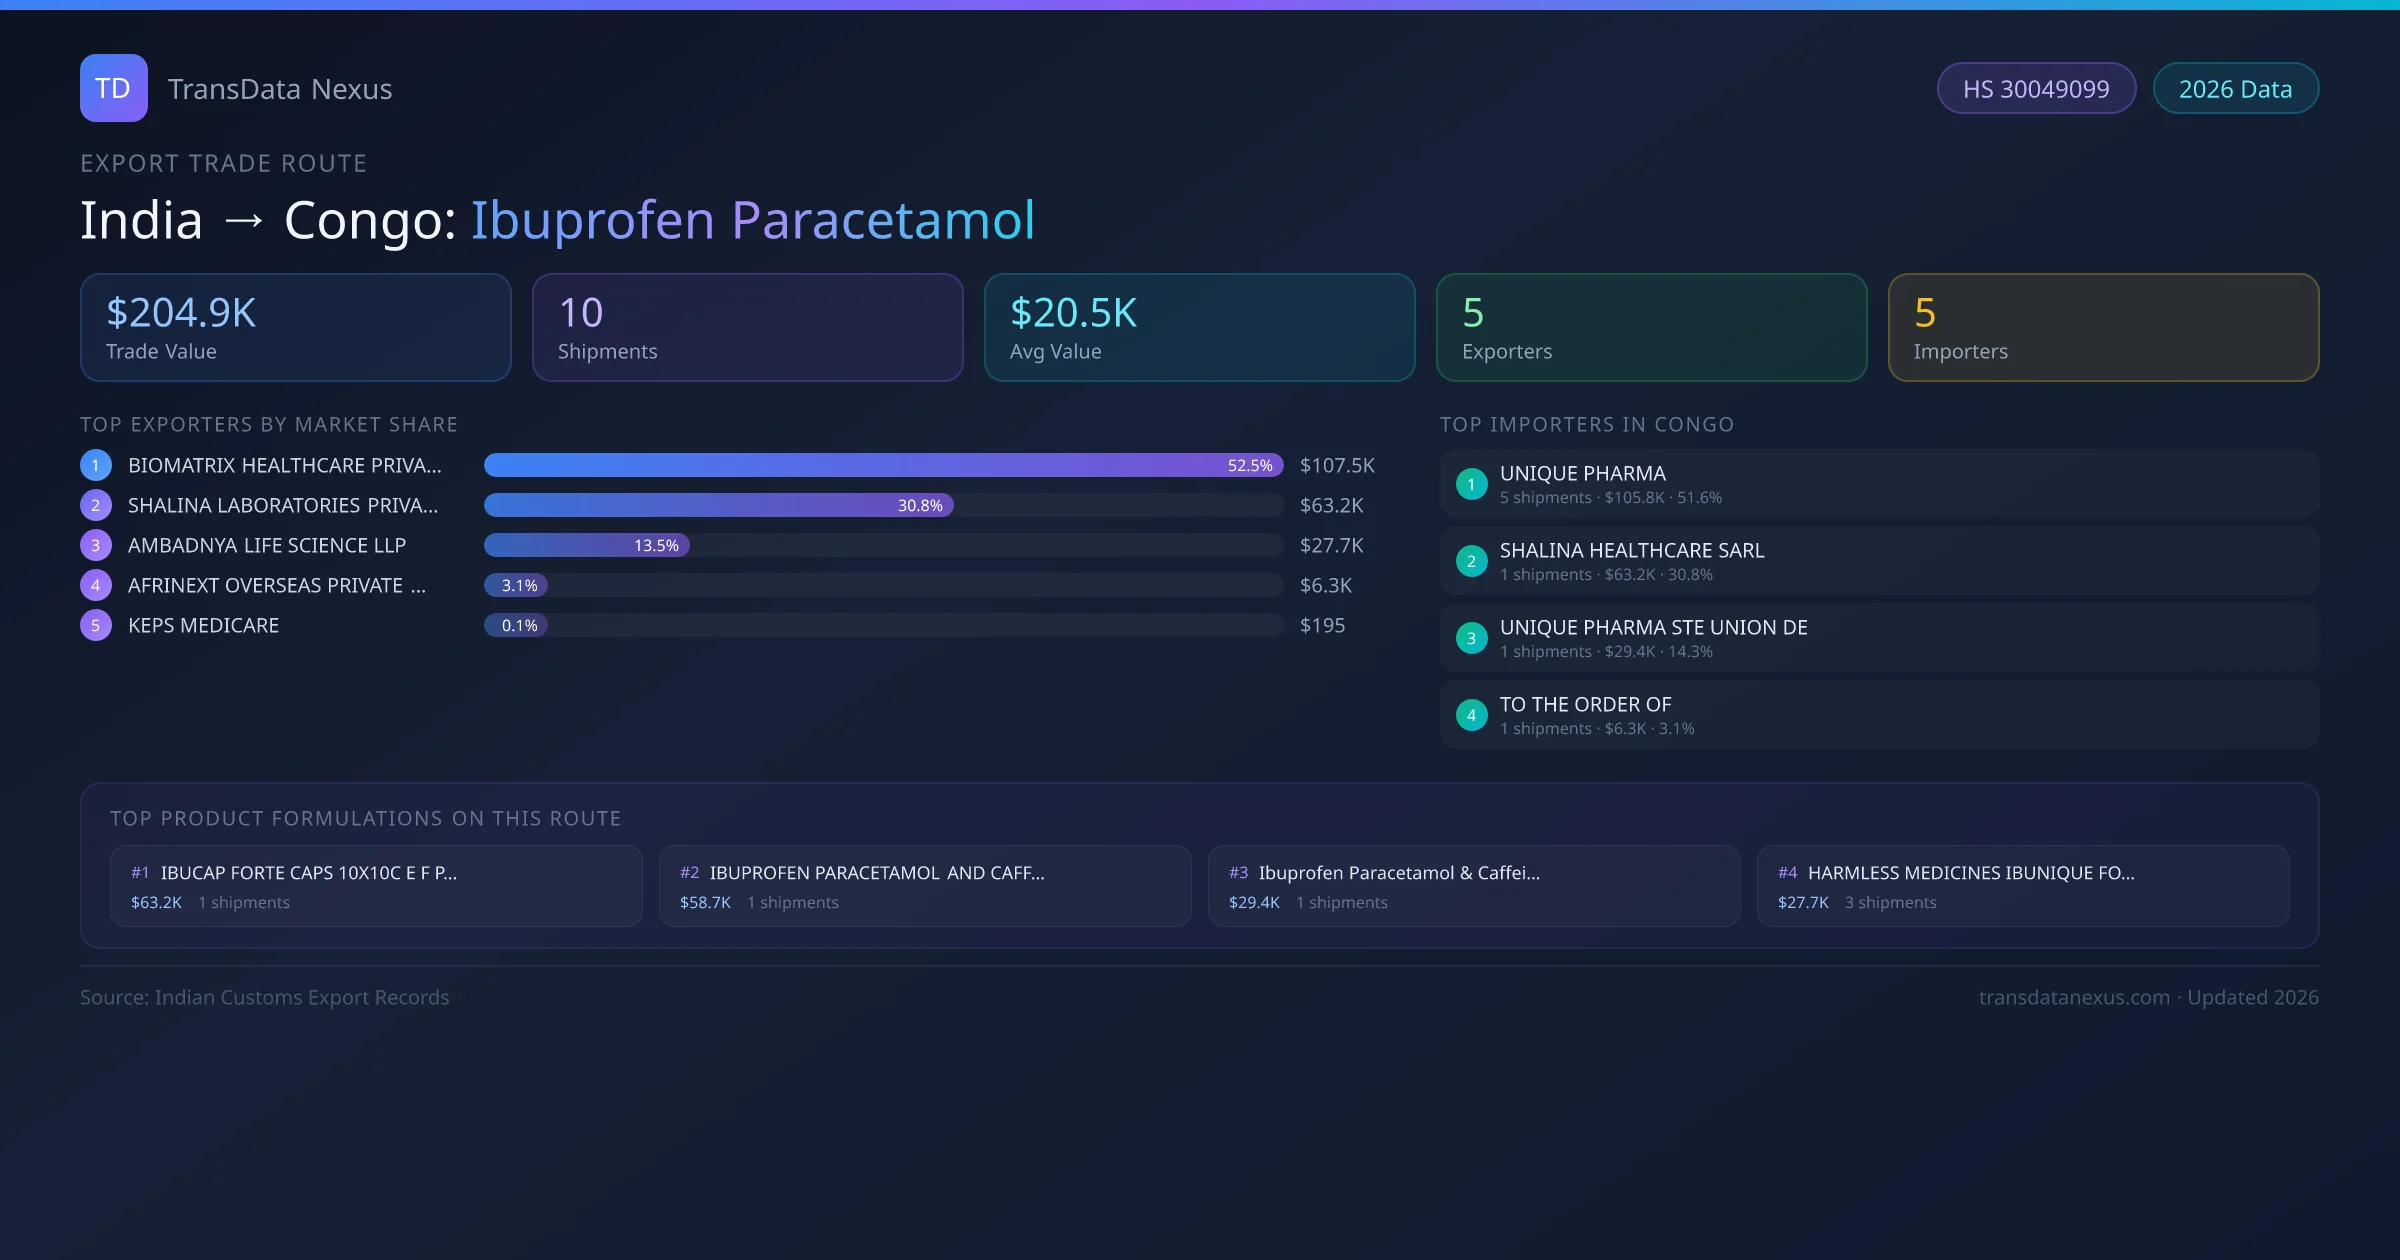Click AMBADNYA LIFE SCIENCE LLP exporter name
The image size is (2400, 1260).
[x=267, y=545]
